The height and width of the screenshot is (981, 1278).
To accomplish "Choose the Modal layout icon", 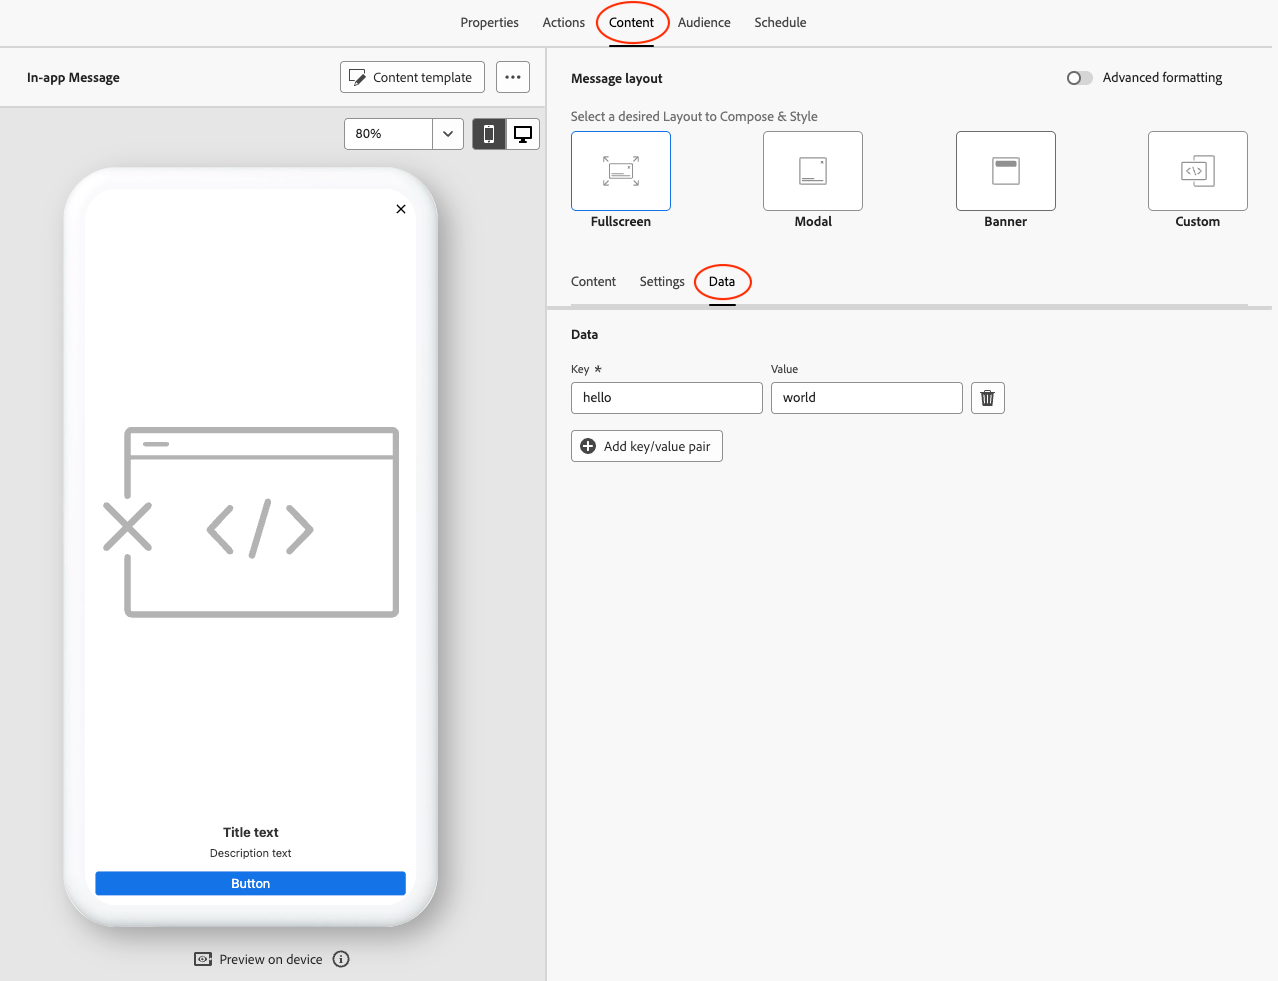I will [x=812, y=171].
